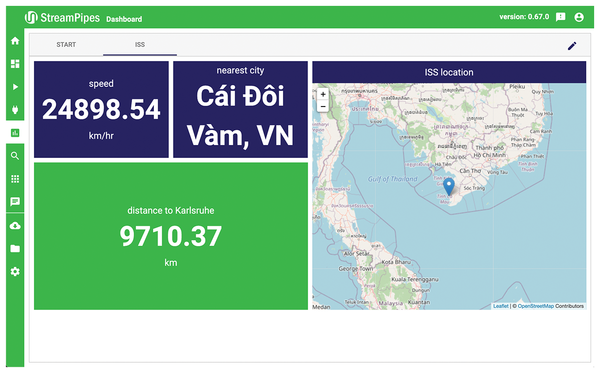This screenshot has height=373, width=600.
Task: Open the Connect plug icon
Action: (x=15, y=110)
